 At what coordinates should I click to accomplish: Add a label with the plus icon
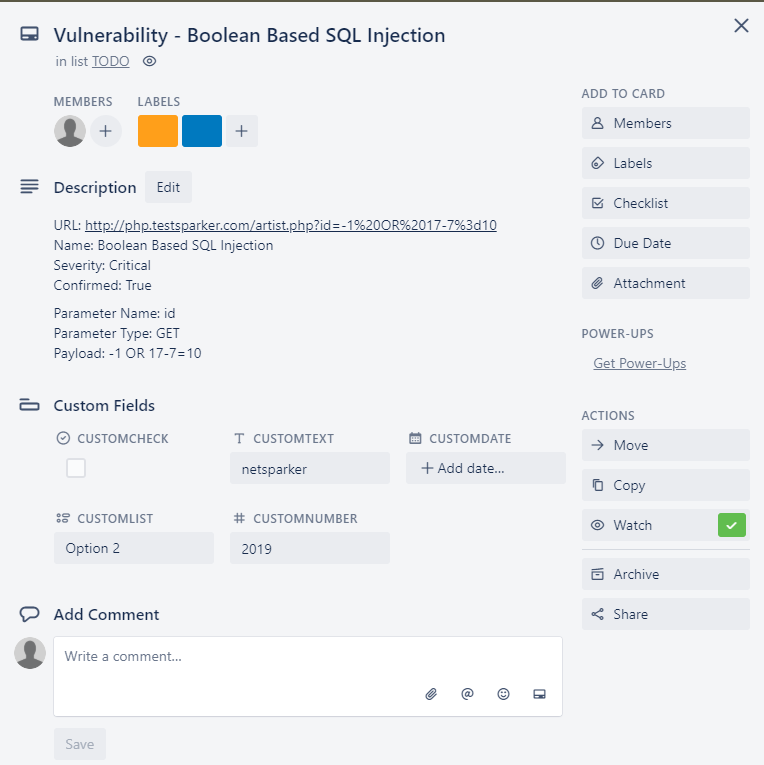(x=241, y=131)
